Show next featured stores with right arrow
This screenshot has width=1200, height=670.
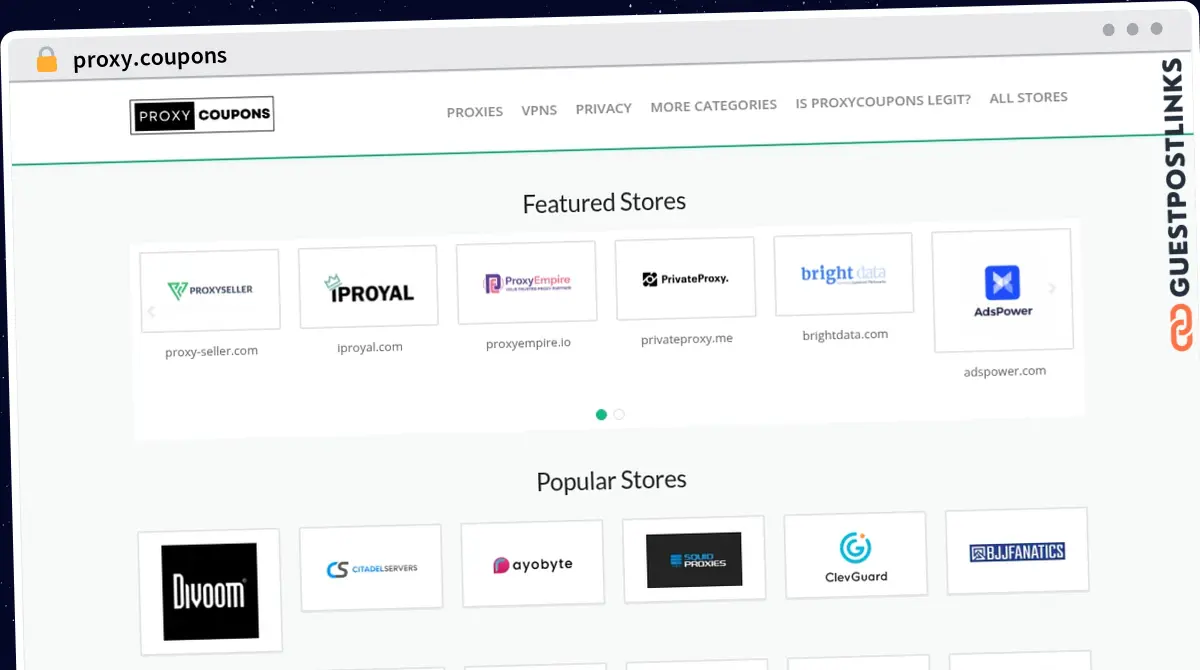point(1051,288)
